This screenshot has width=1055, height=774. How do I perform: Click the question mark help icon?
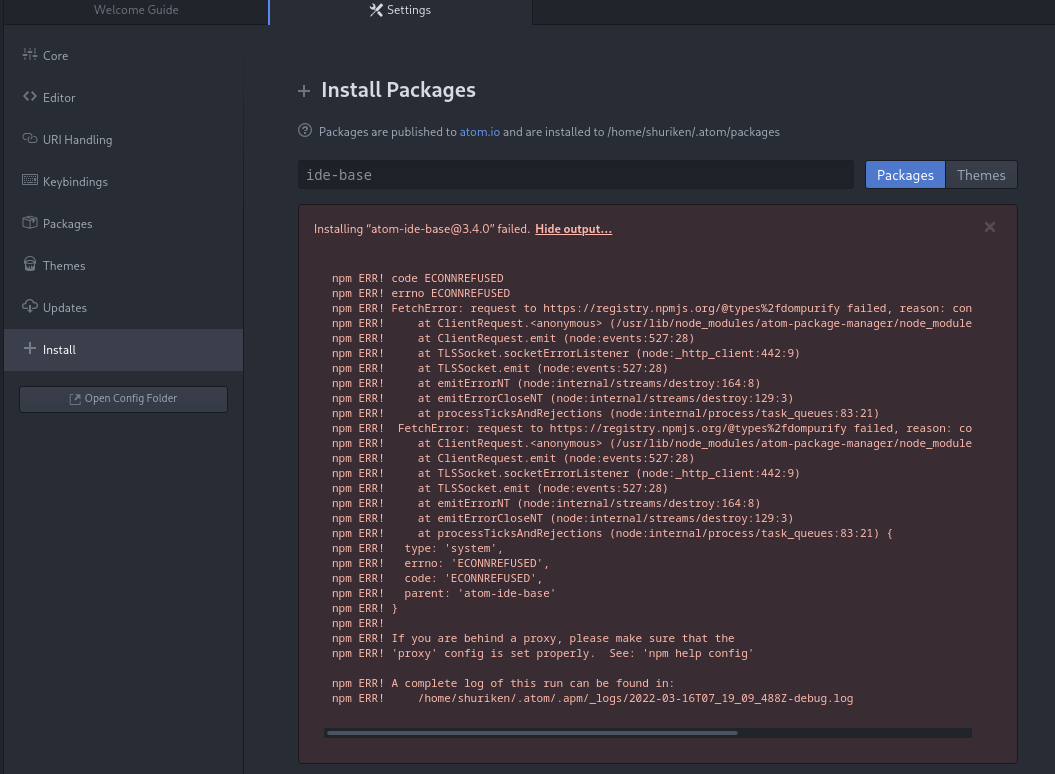305,131
